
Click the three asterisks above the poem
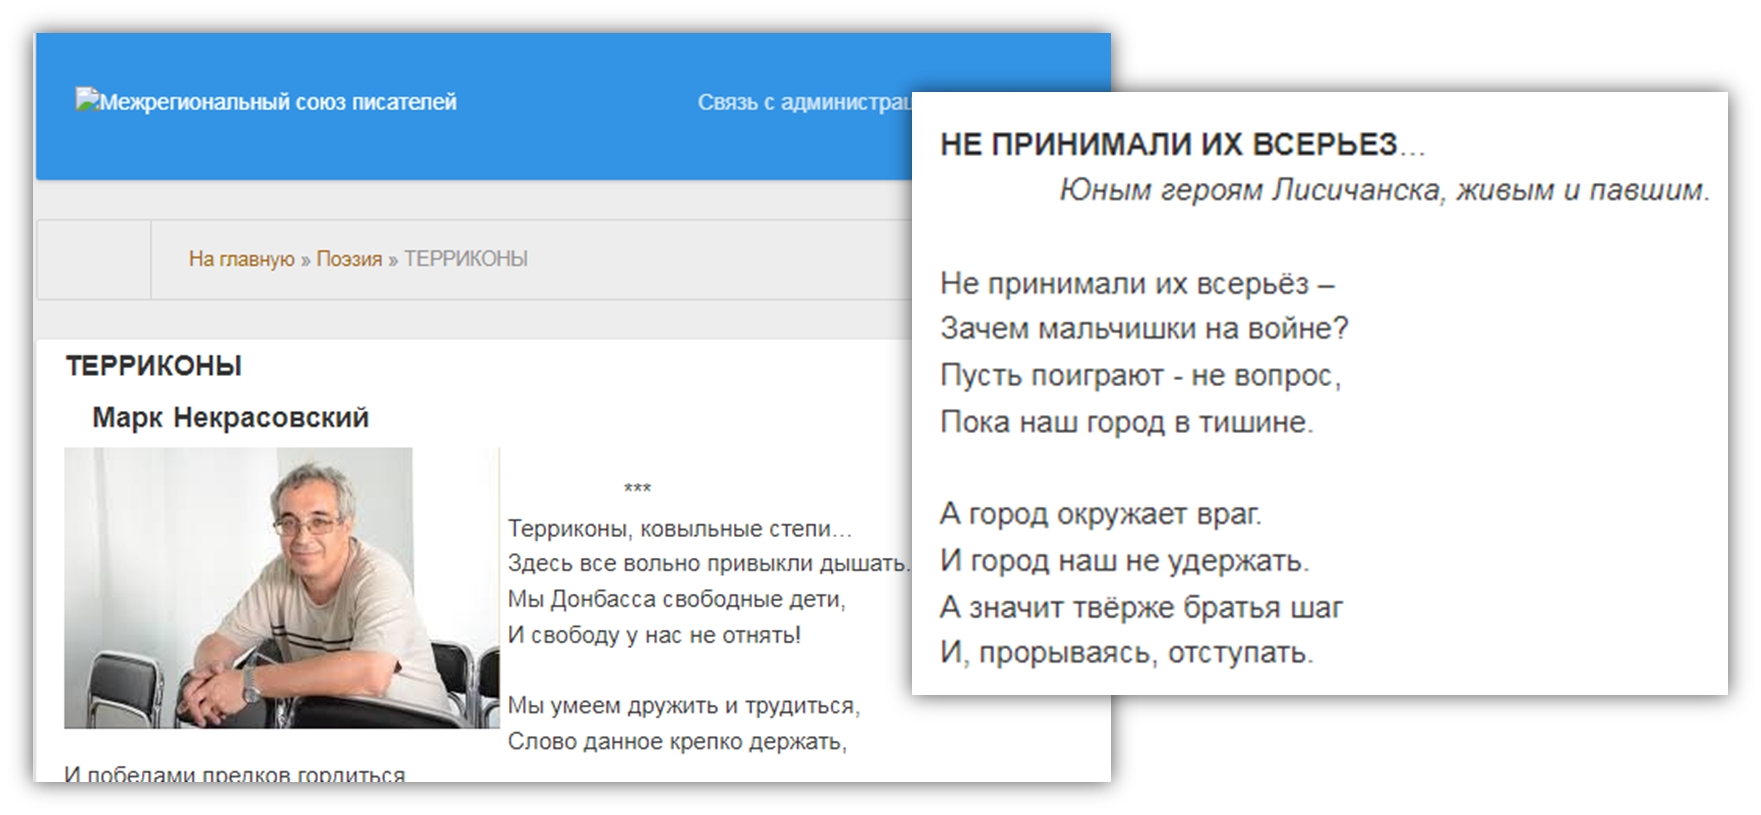click(637, 489)
